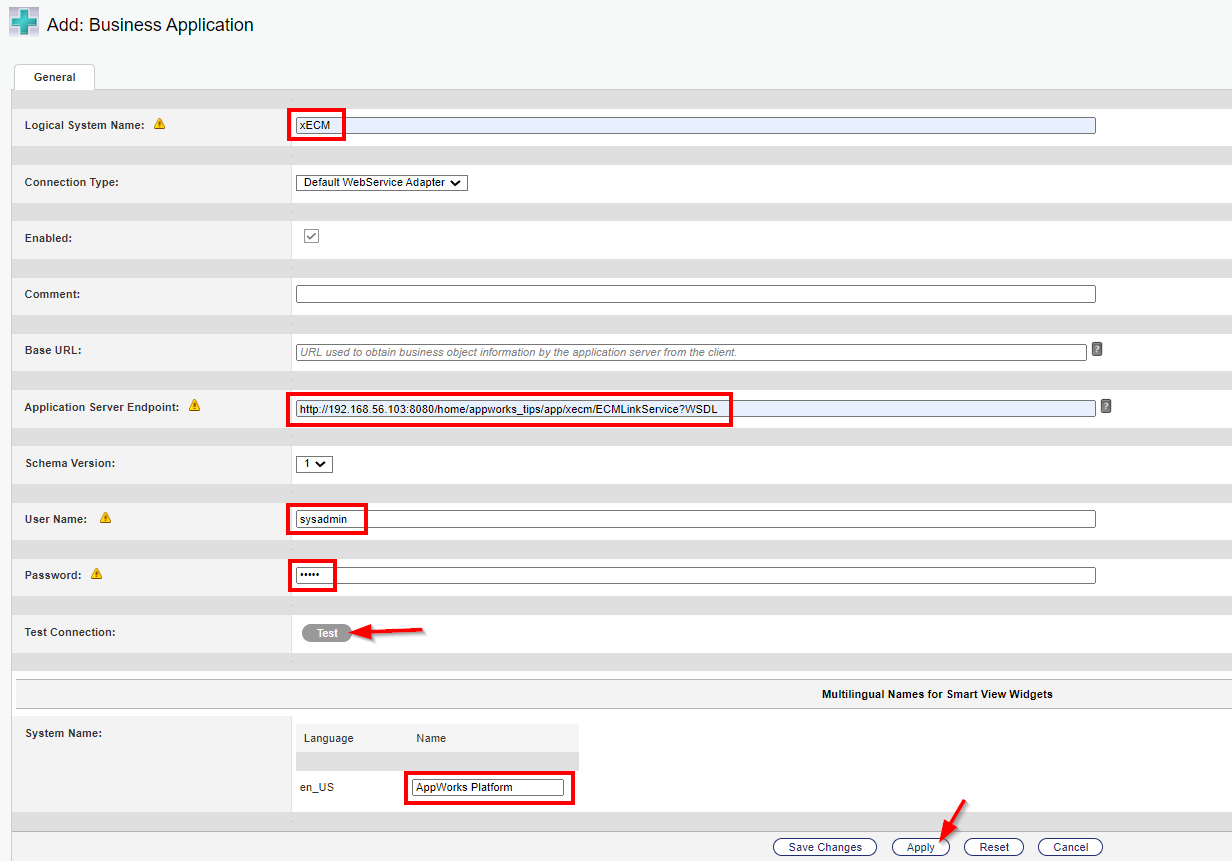Click the Reset button
1232x861 pixels.
click(993, 847)
